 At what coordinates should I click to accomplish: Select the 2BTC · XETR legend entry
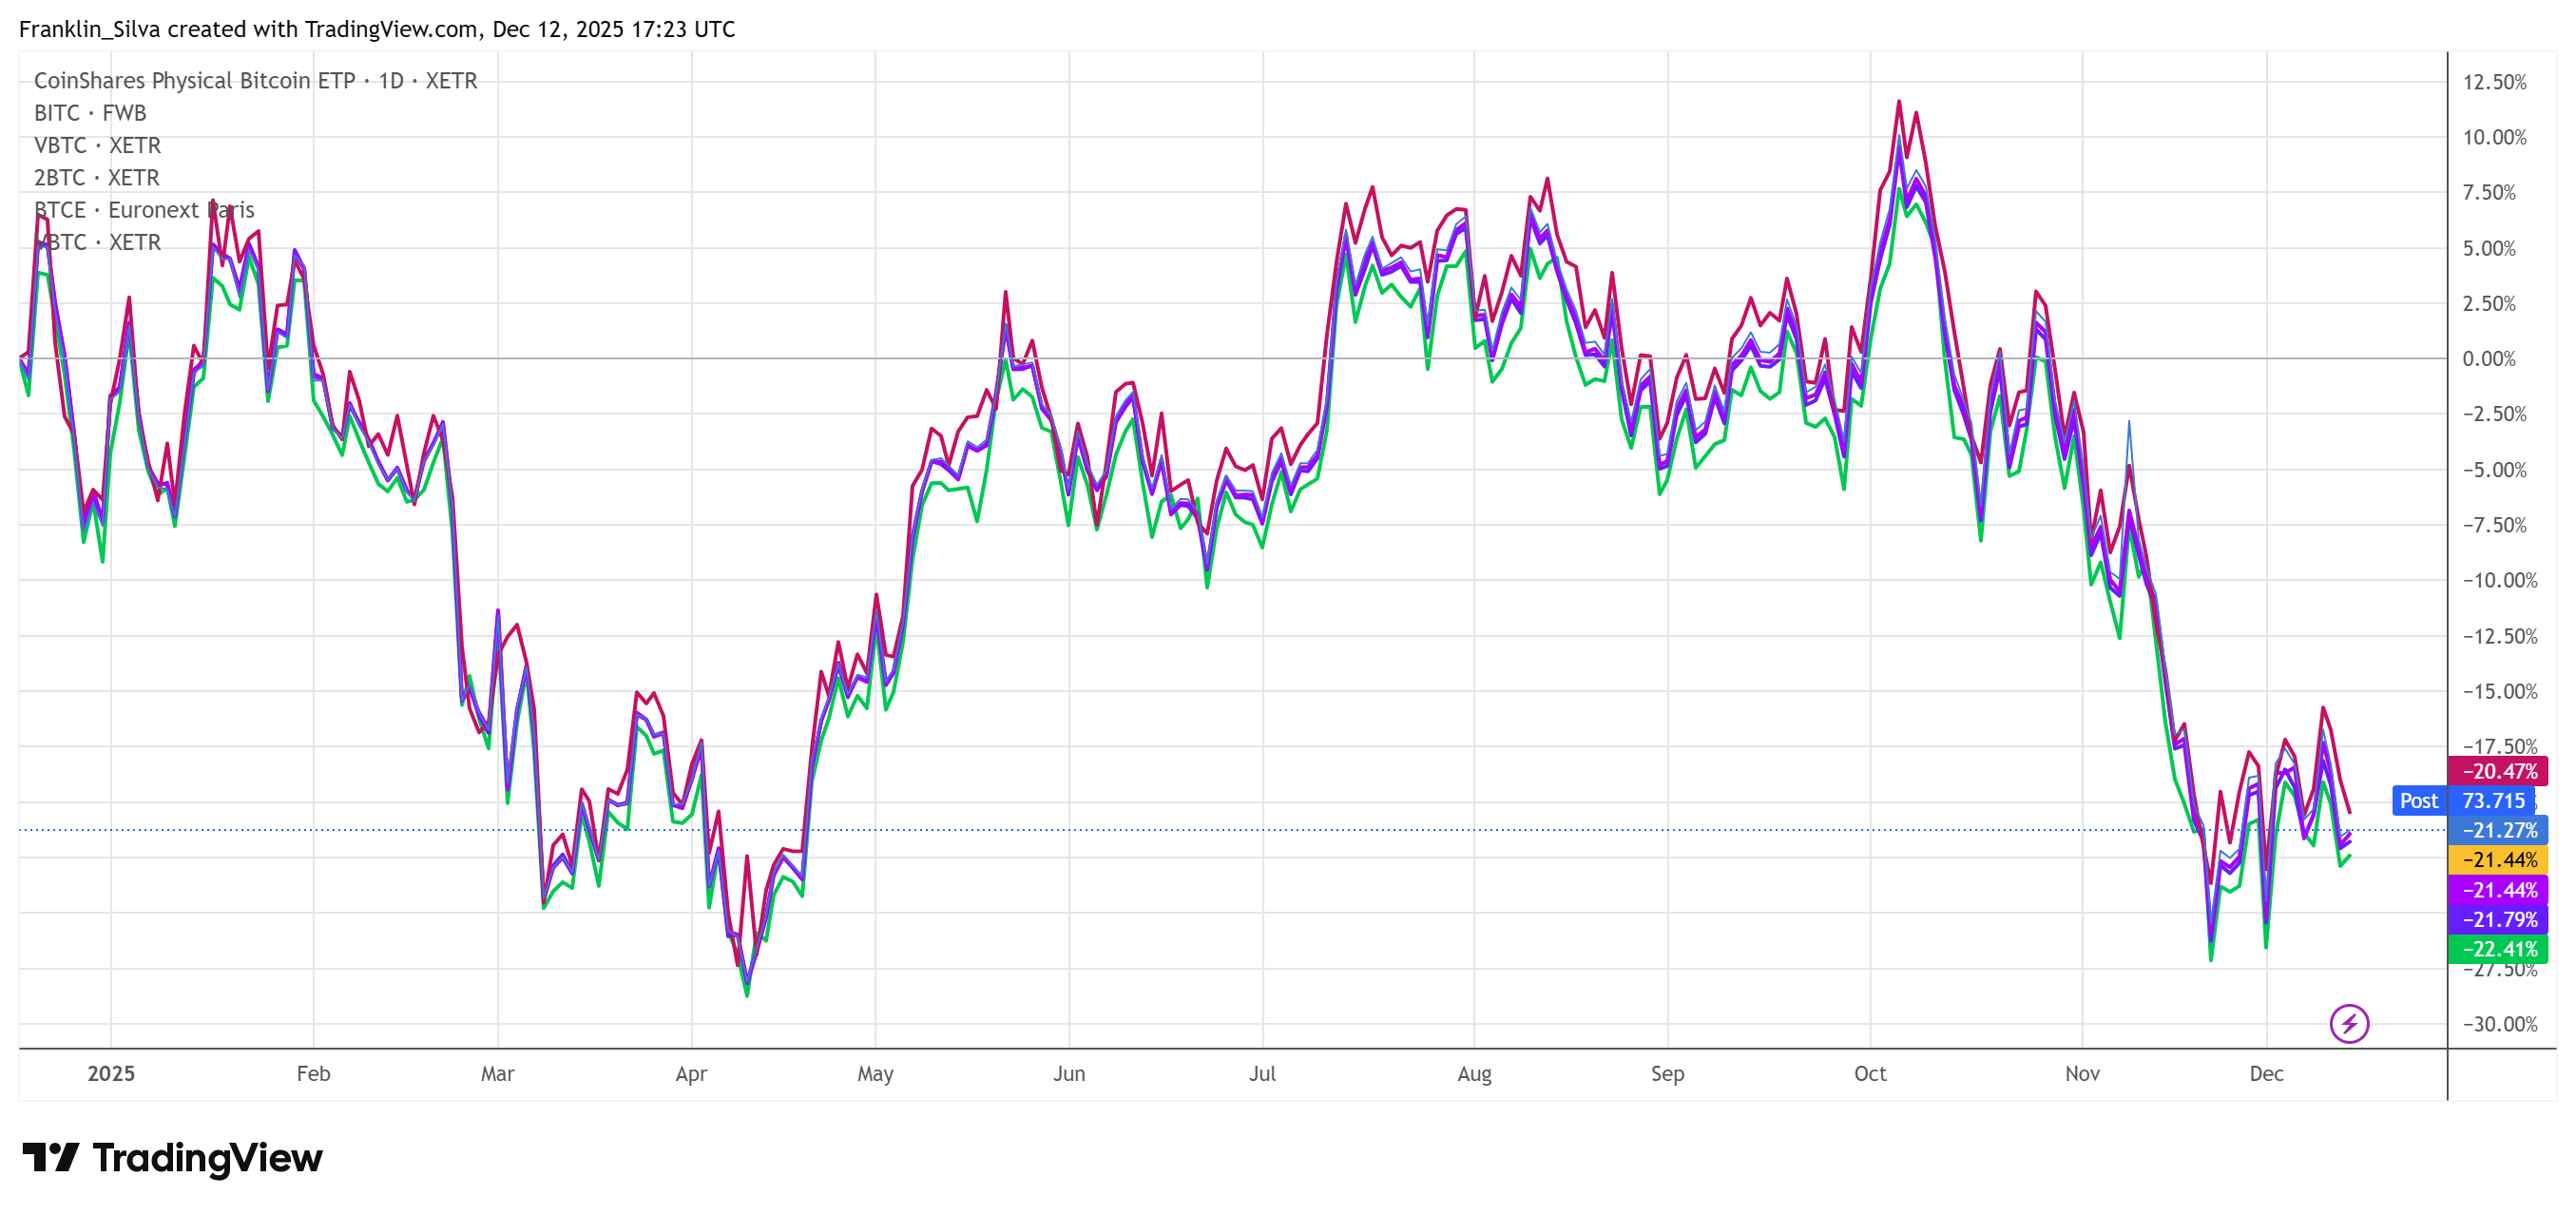pyautogui.click(x=96, y=177)
